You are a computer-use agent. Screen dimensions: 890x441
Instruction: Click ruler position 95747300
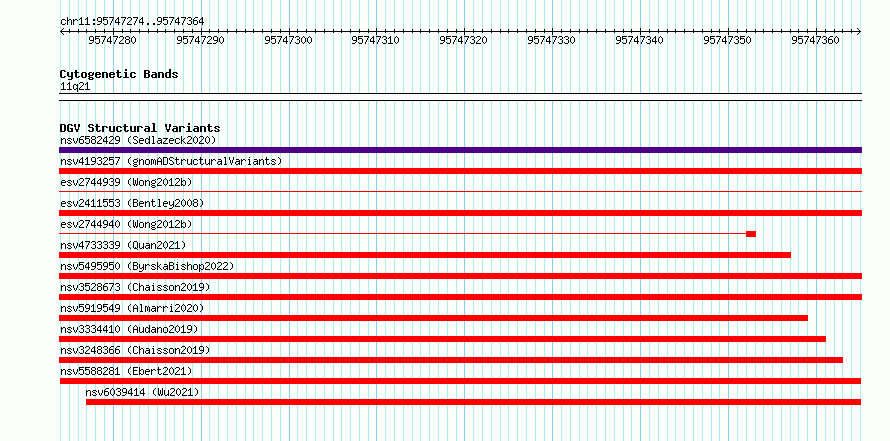289,40
